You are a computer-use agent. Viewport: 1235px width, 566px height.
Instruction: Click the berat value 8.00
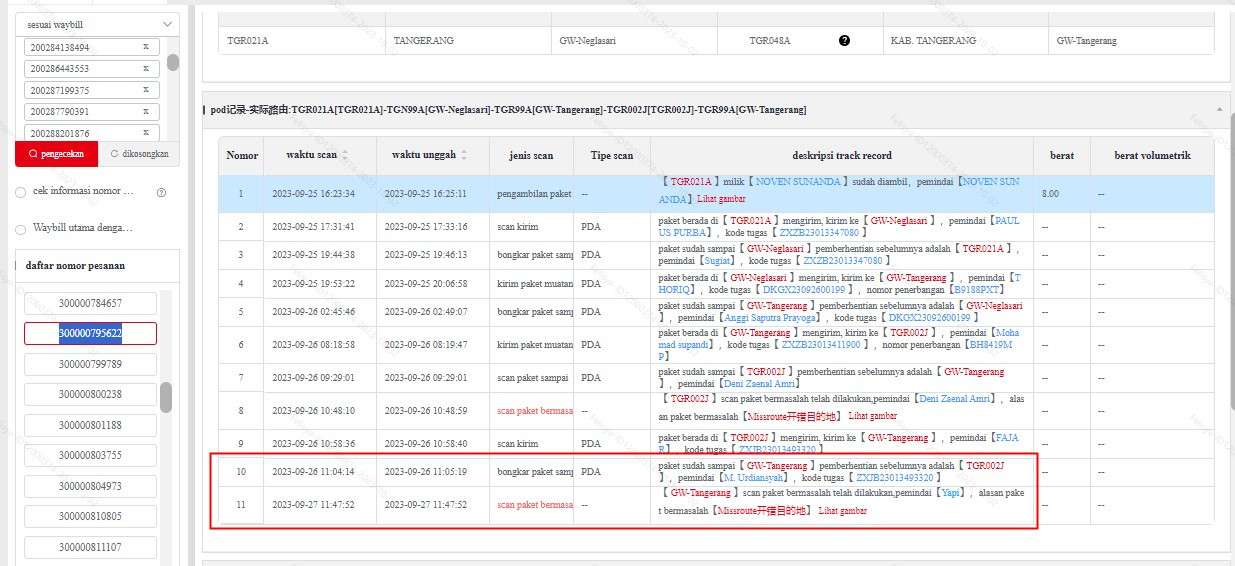pyautogui.click(x=1050, y=193)
